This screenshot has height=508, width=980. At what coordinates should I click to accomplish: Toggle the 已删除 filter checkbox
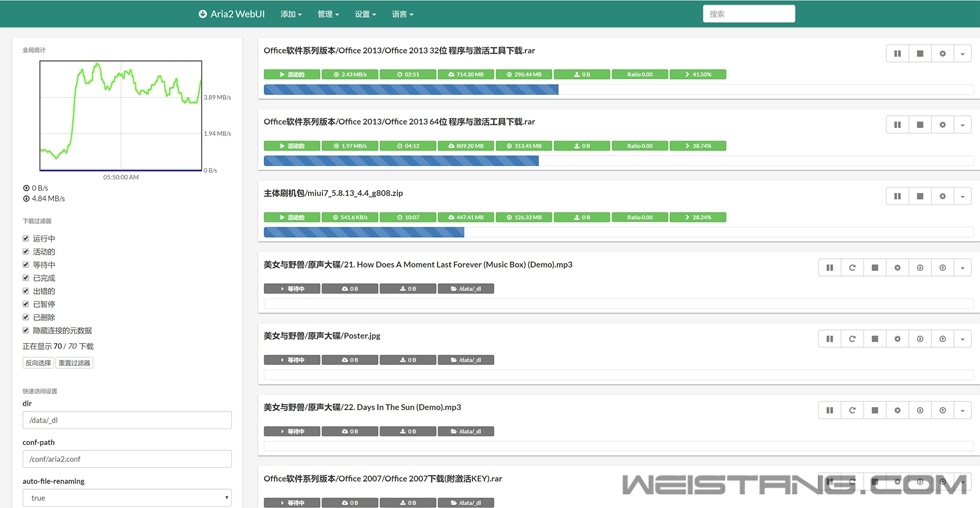point(26,317)
